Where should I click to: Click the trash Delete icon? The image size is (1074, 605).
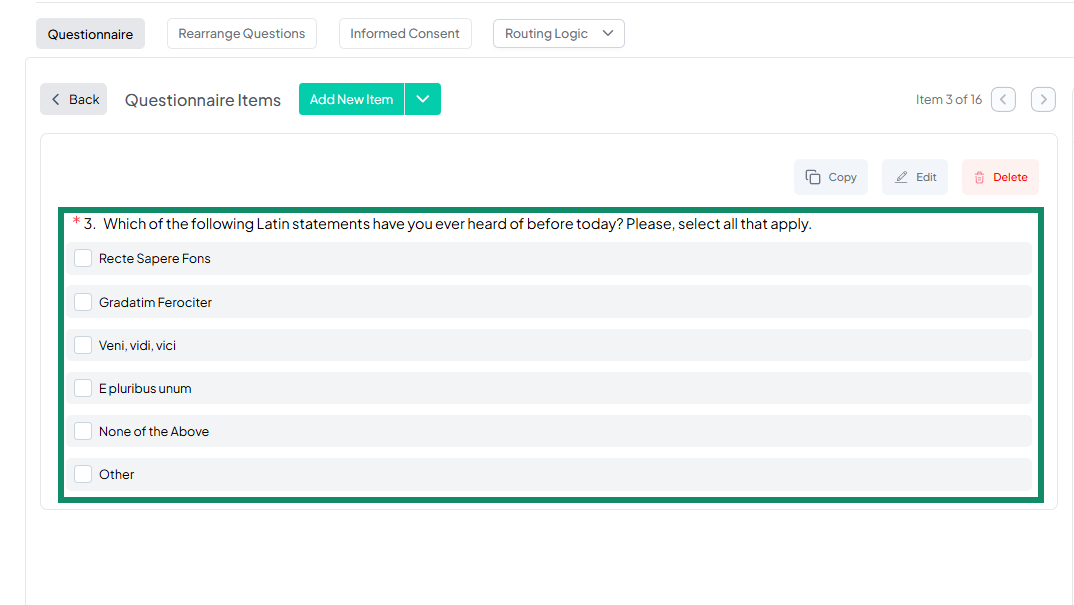pyautogui.click(x=980, y=176)
